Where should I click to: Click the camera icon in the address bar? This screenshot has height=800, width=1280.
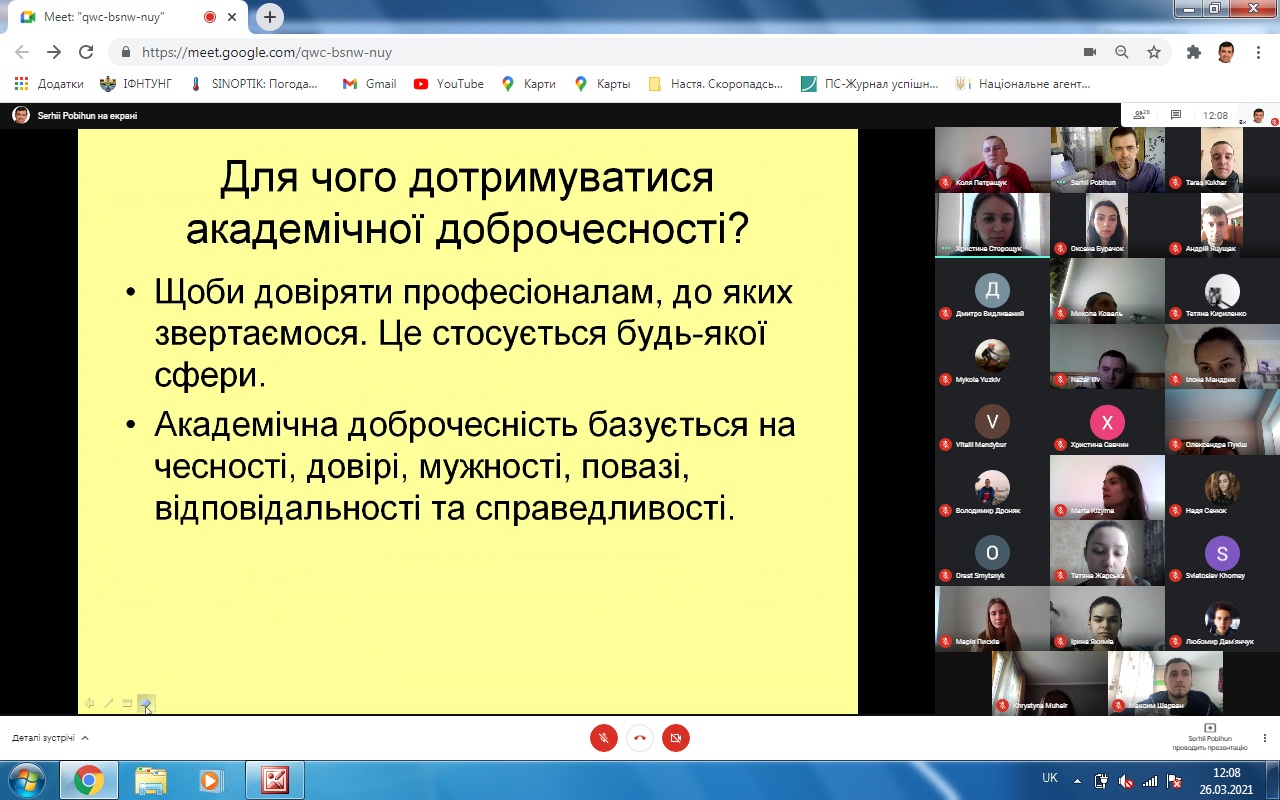coord(1090,52)
